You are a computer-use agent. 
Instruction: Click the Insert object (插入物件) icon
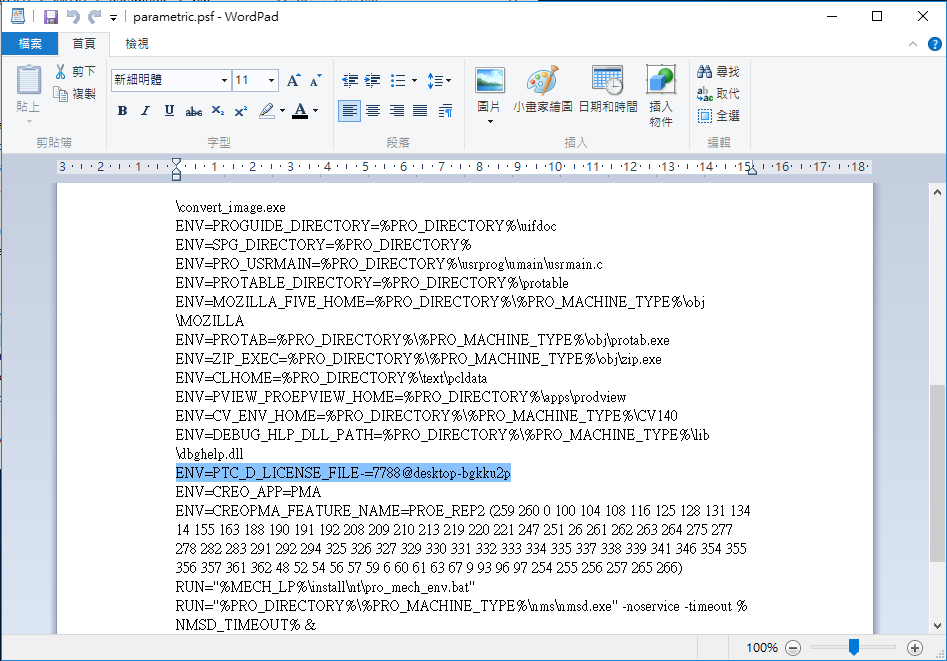pyautogui.click(x=661, y=90)
